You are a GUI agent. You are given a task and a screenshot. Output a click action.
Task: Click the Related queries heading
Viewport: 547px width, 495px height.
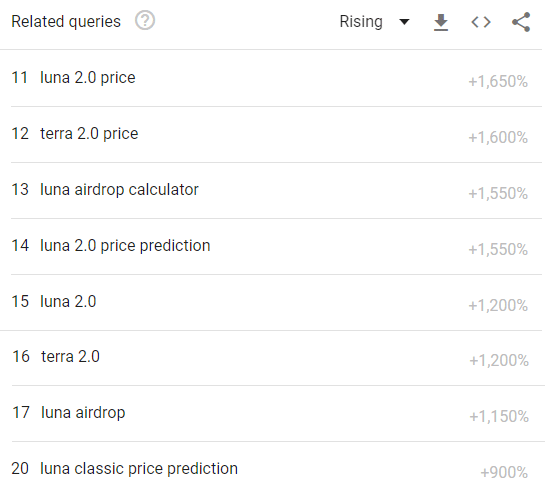(x=66, y=22)
